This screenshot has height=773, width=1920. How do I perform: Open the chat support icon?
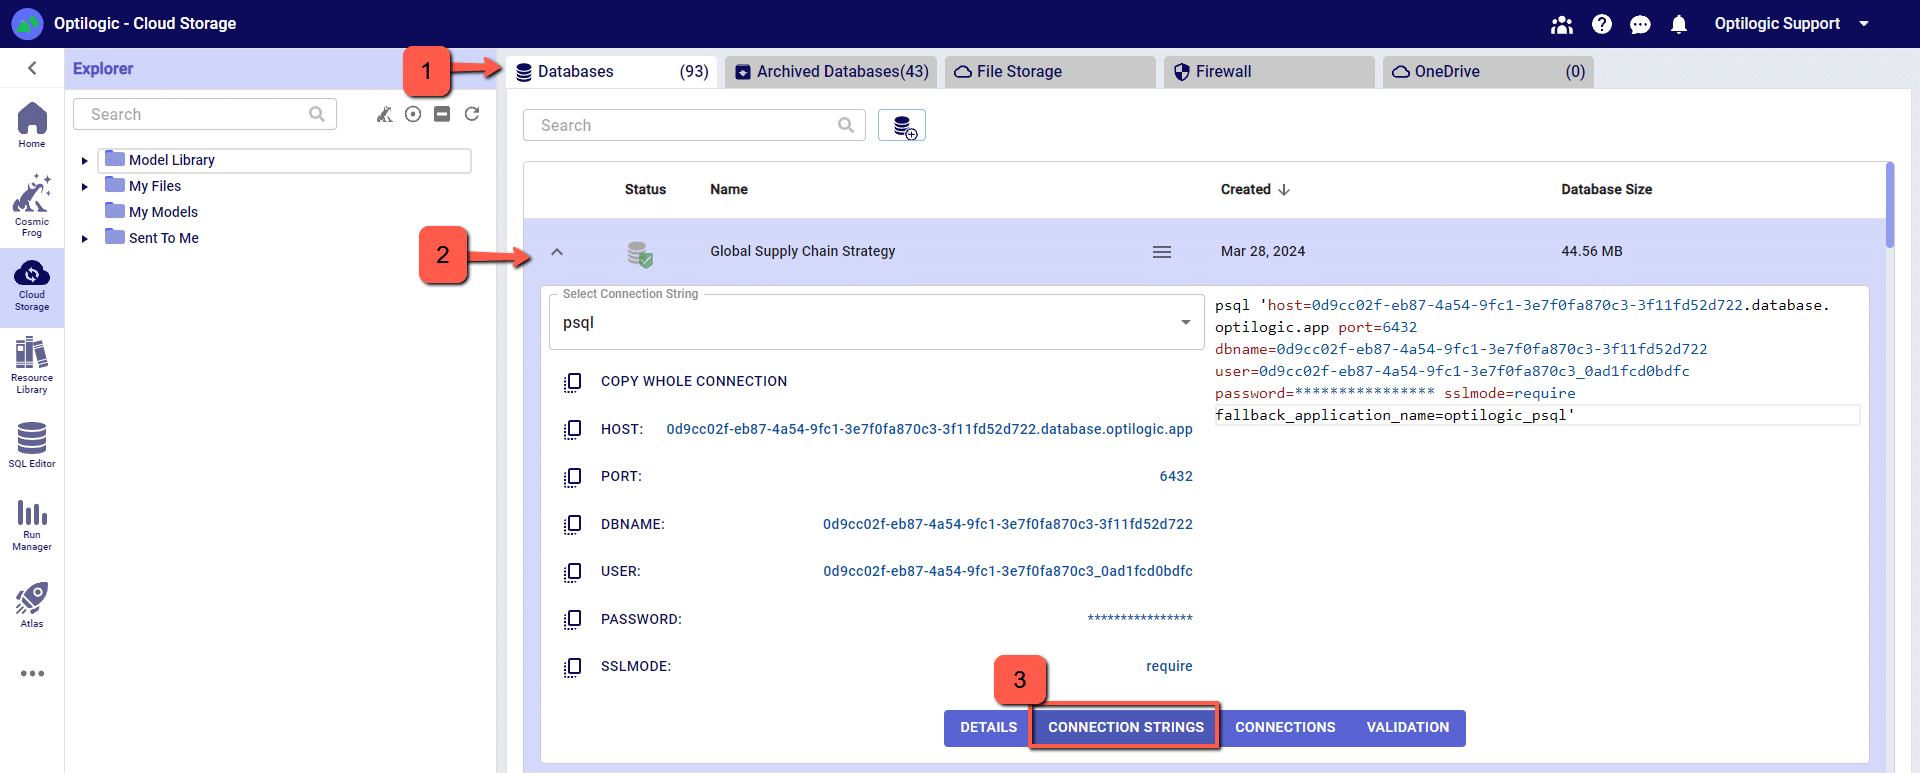(x=1640, y=24)
